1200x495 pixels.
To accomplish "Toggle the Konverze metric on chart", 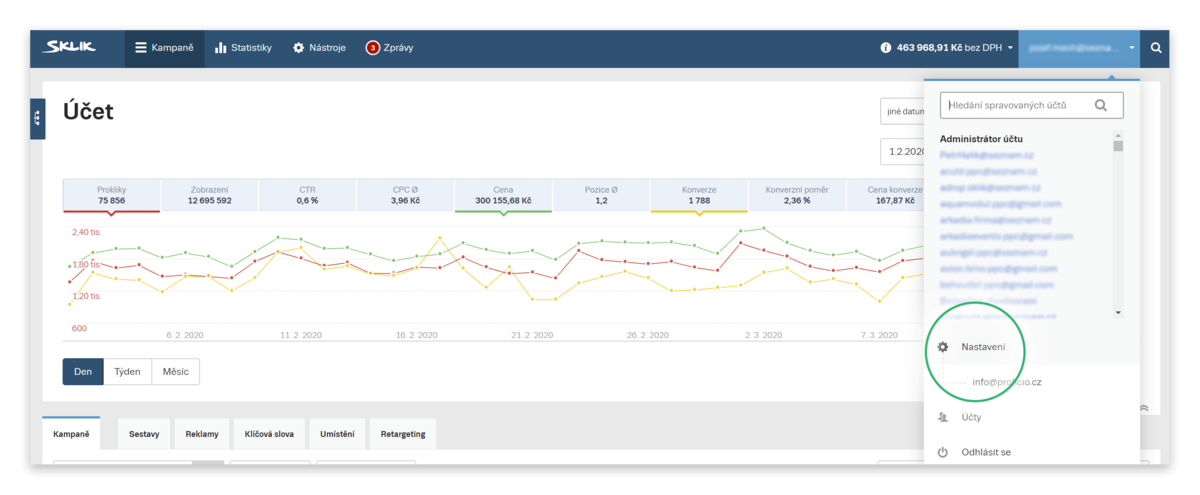I will (699, 194).
